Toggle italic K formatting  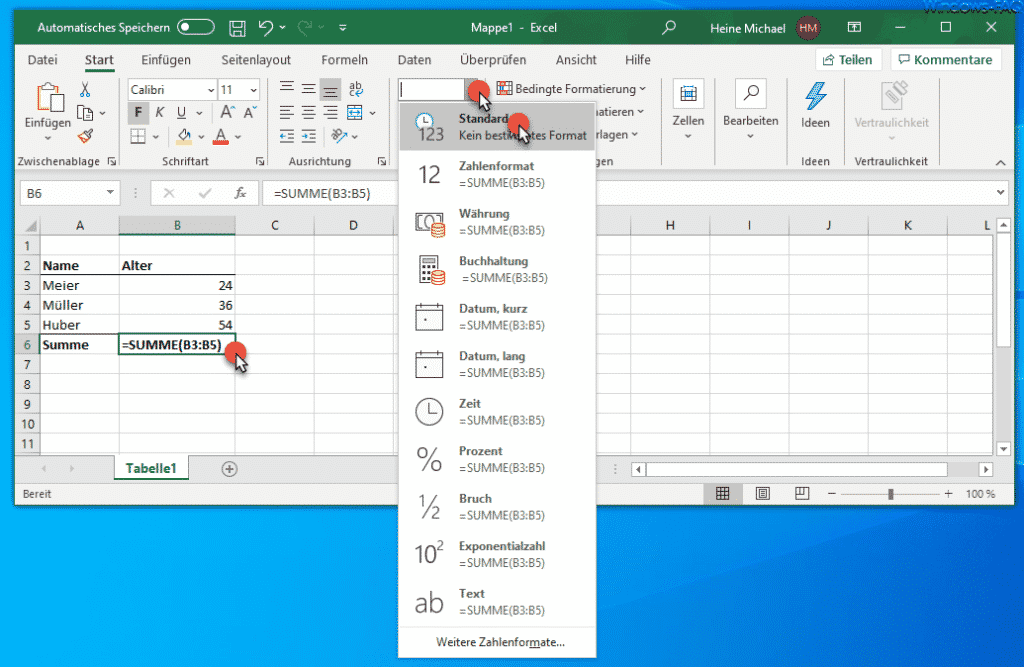[159, 112]
